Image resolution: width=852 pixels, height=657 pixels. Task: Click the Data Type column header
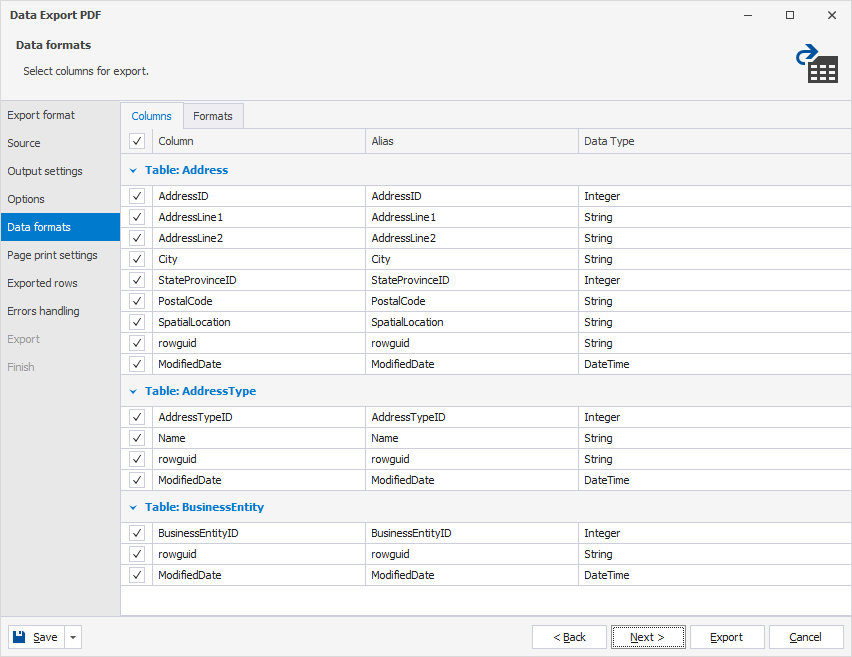[715, 141]
